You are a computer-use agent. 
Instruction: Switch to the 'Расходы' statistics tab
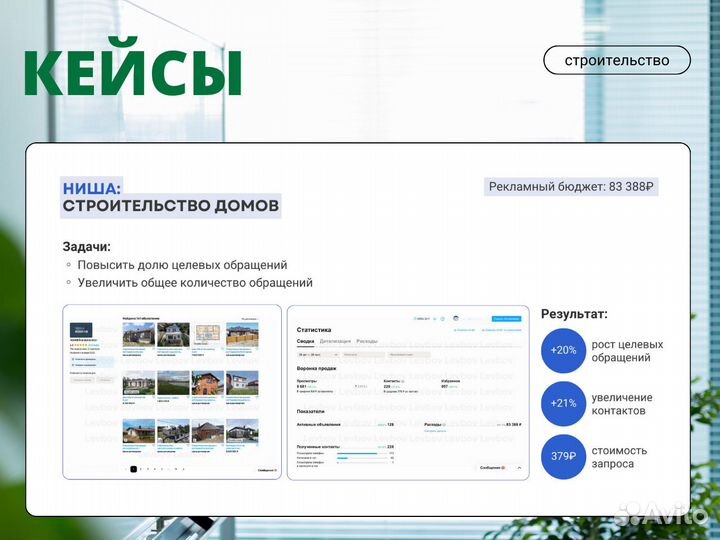point(367,341)
